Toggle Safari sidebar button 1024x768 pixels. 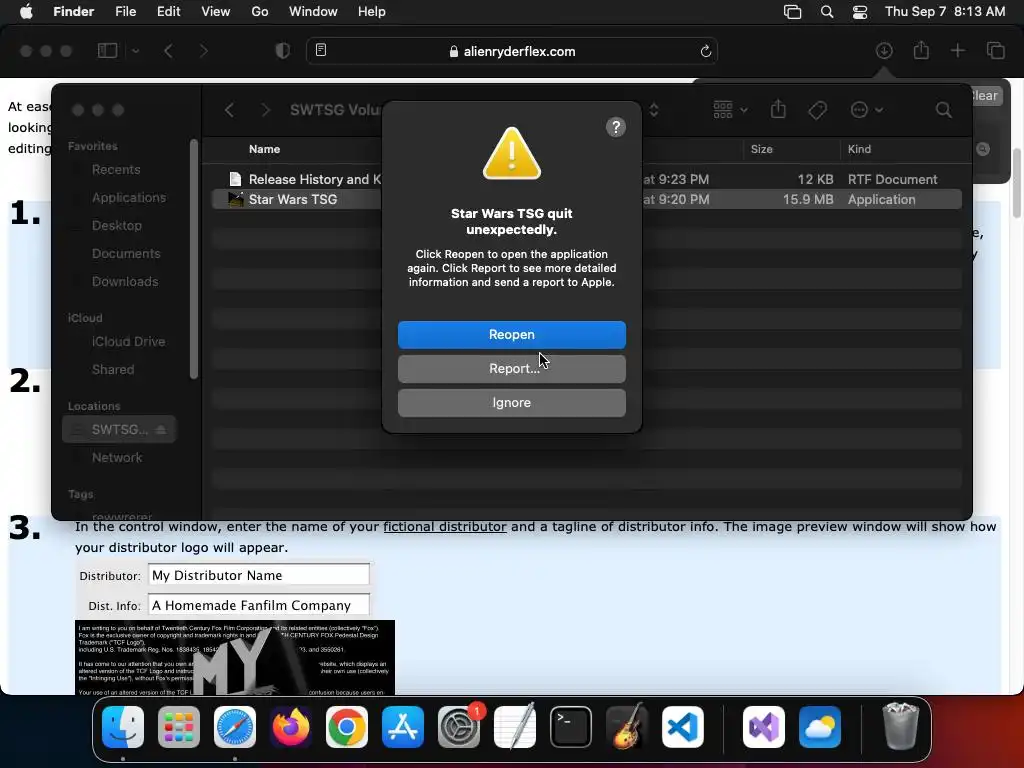point(107,51)
